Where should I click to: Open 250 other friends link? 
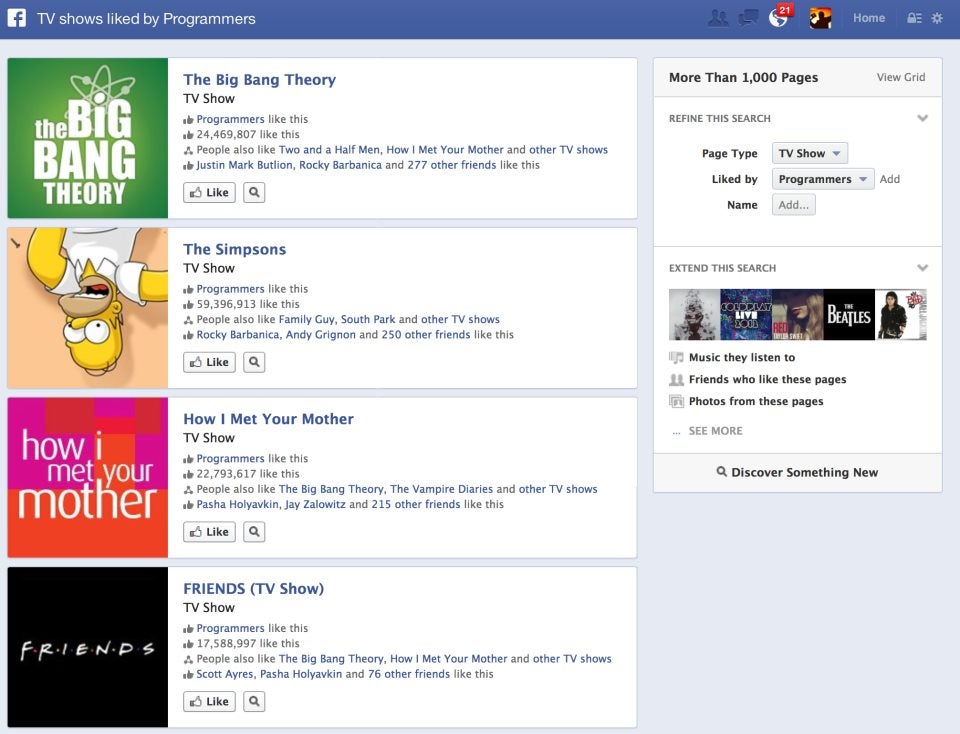[x=426, y=334]
